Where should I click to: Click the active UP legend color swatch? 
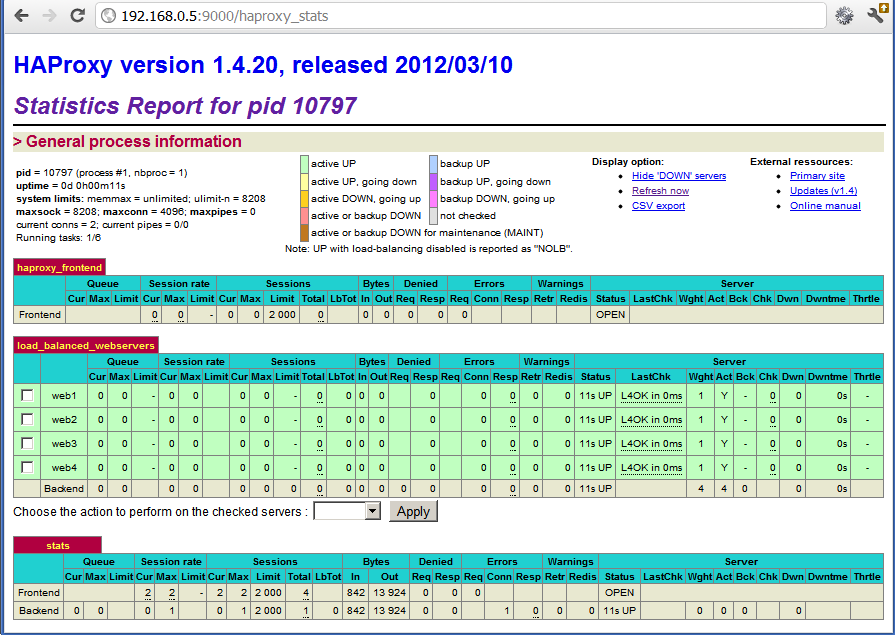click(304, 164)
